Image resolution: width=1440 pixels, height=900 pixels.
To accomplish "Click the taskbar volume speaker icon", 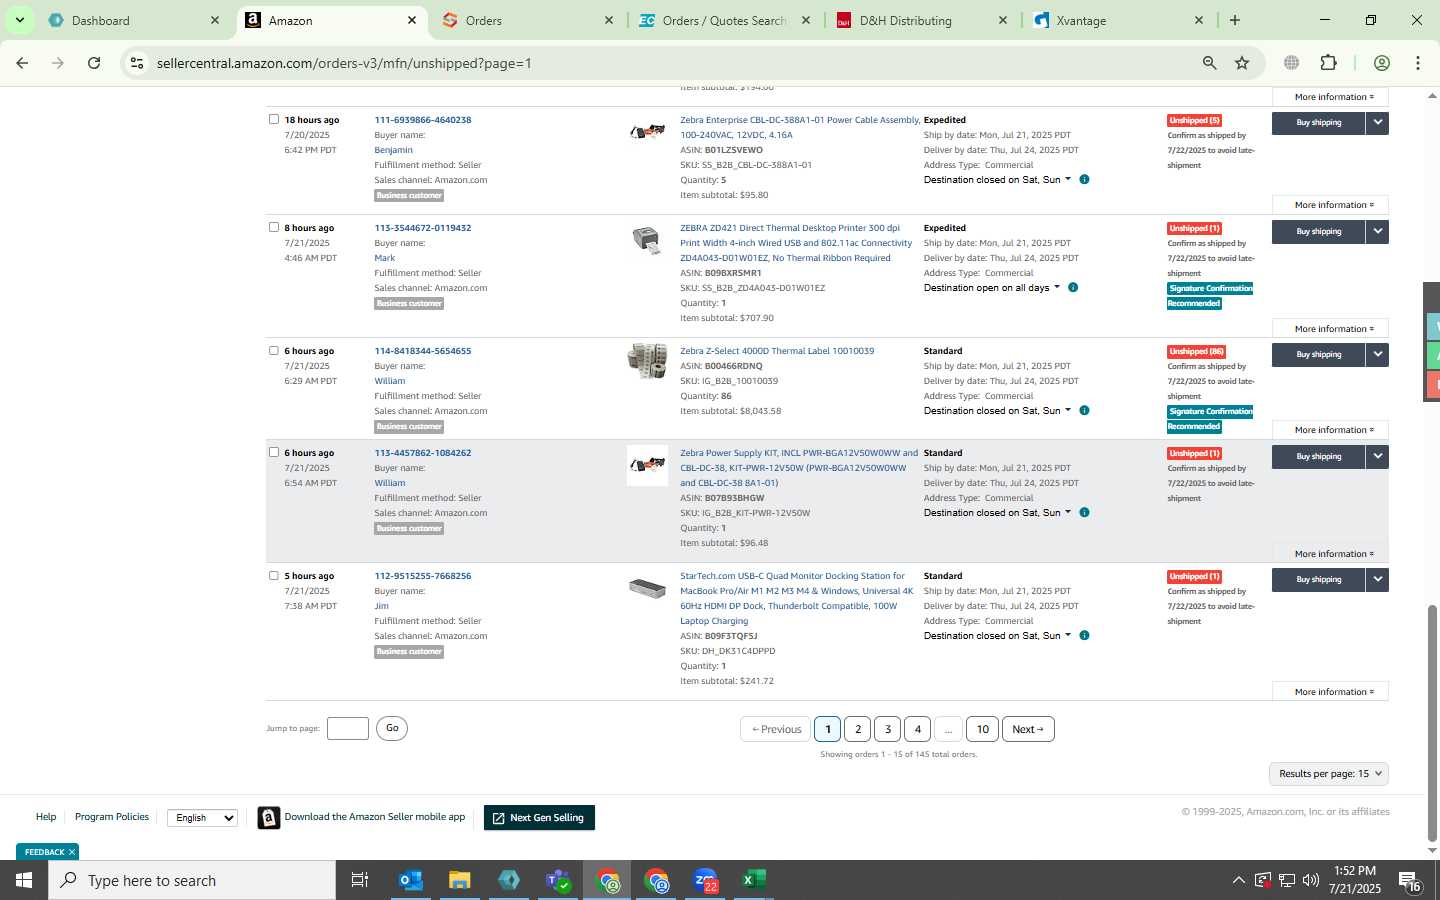I will [1310, 881].
